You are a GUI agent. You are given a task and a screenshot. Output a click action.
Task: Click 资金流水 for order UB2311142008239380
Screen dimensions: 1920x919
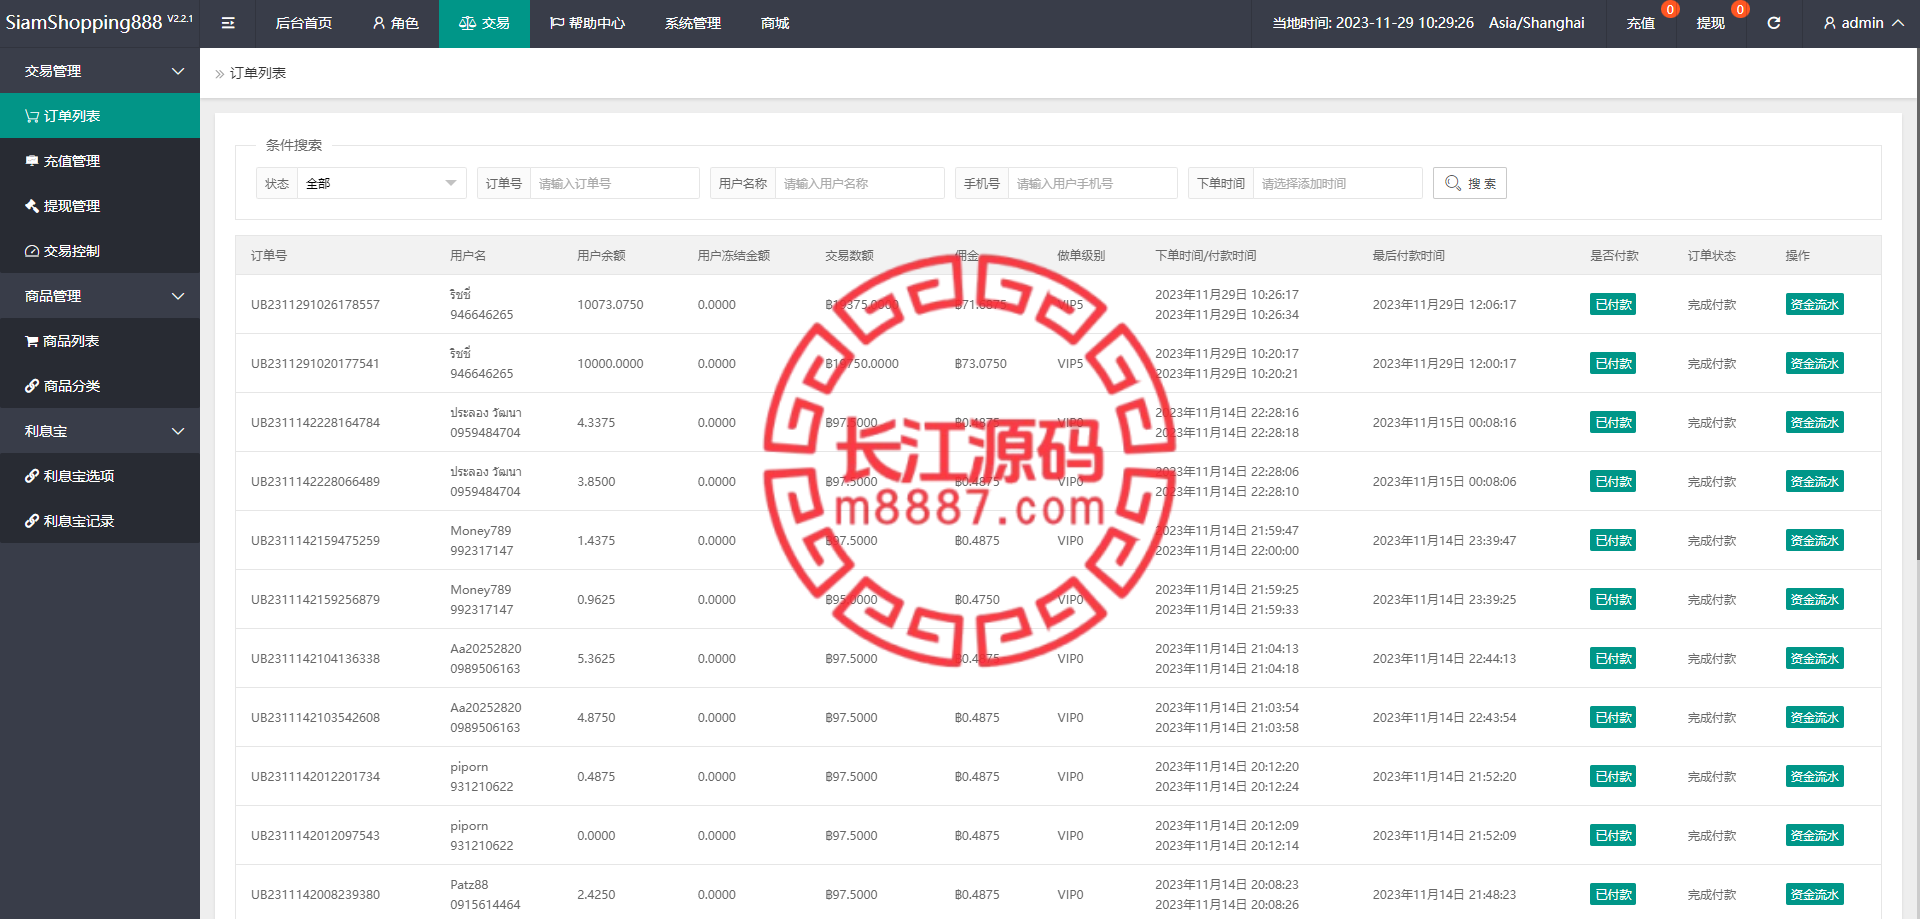click(1814, 894)
